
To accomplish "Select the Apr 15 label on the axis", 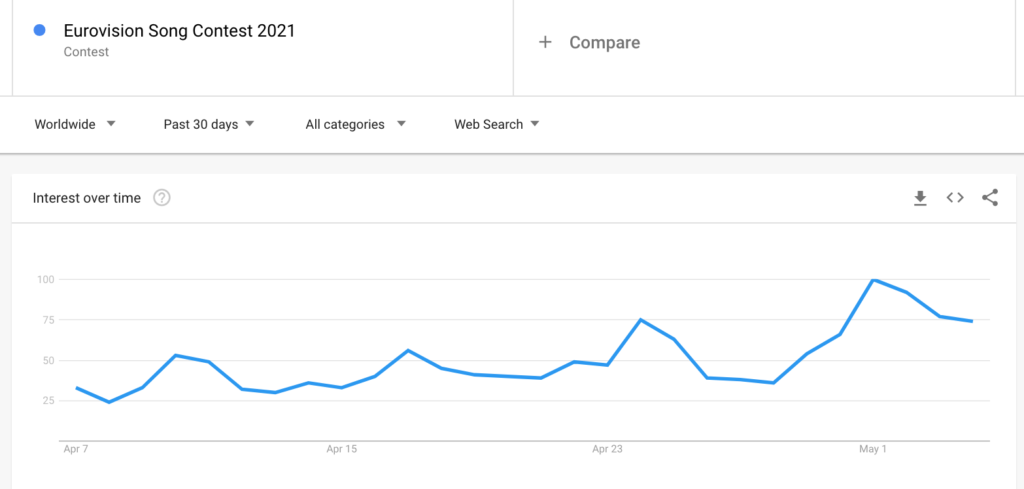I will coord(341,449).
